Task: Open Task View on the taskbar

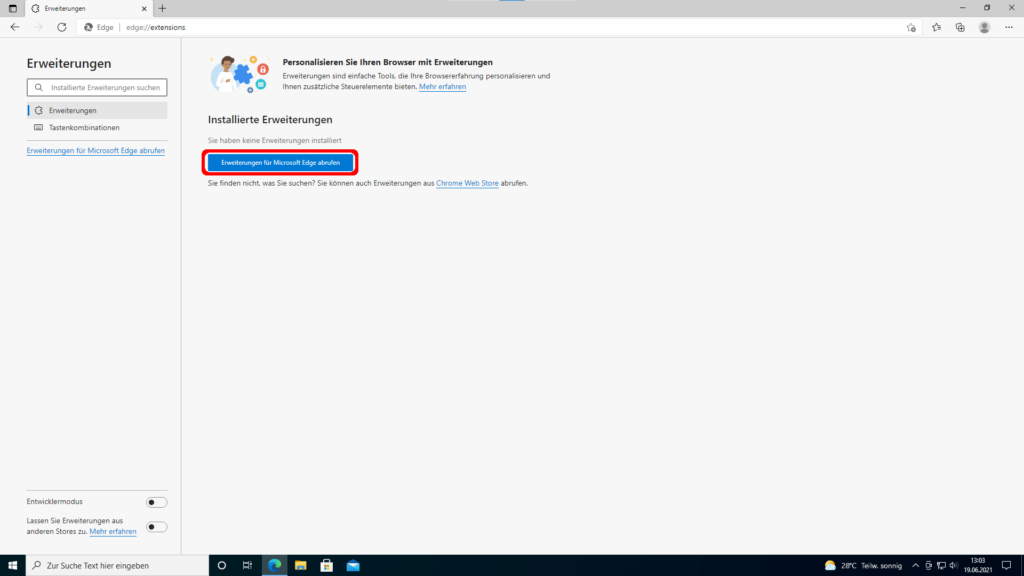Action: 248,566
